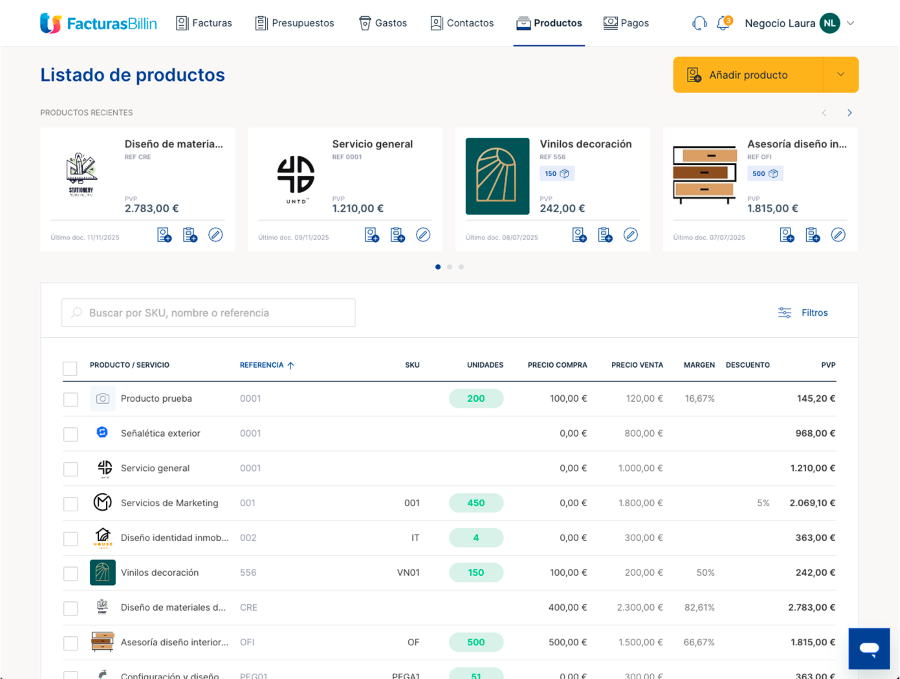900x679 pixels.
Task: Open the chat widget bubble
Action: (x=869, y=648)
